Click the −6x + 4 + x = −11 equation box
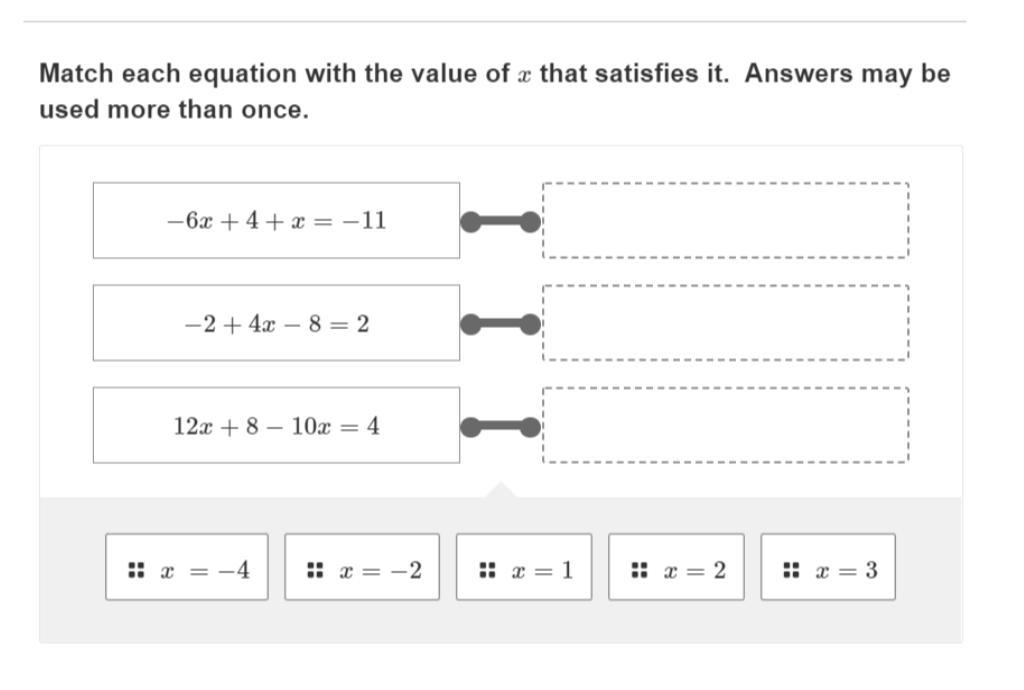The image size is (1024, 690). click(276, 221)
